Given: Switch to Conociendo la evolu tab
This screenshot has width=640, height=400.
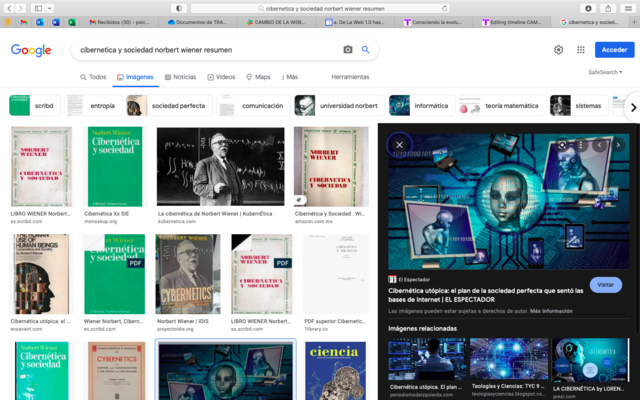Looking at the screenshot, I should [x=433, y=22].
